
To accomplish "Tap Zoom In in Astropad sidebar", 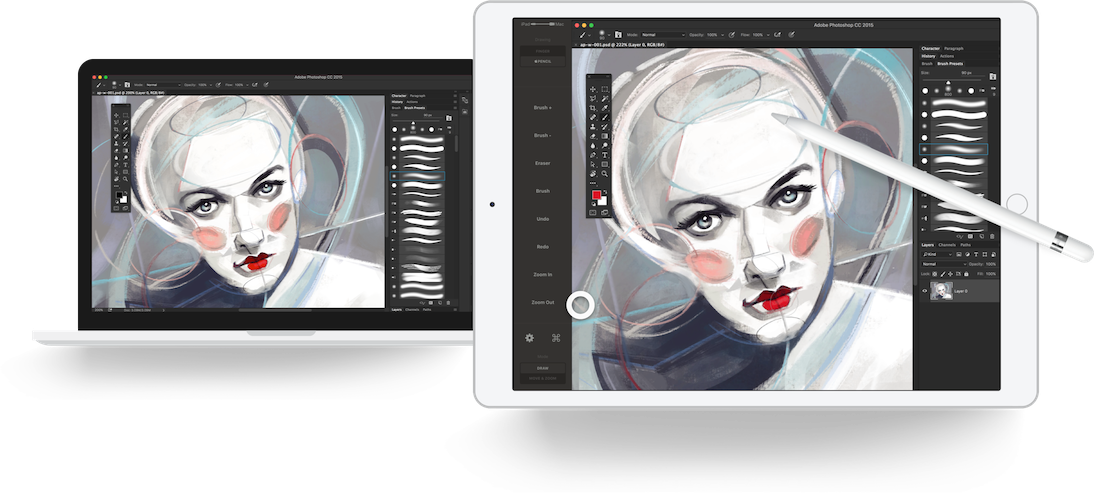I will [x=543, y=274].
